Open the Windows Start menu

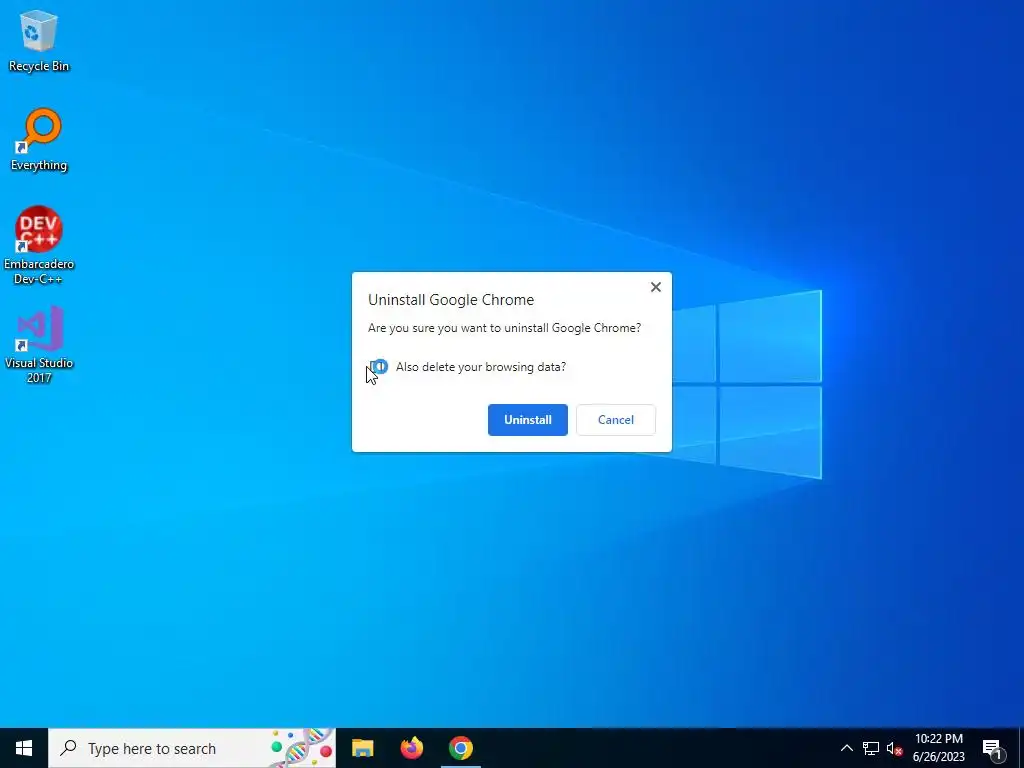click(x=24, y=748)
